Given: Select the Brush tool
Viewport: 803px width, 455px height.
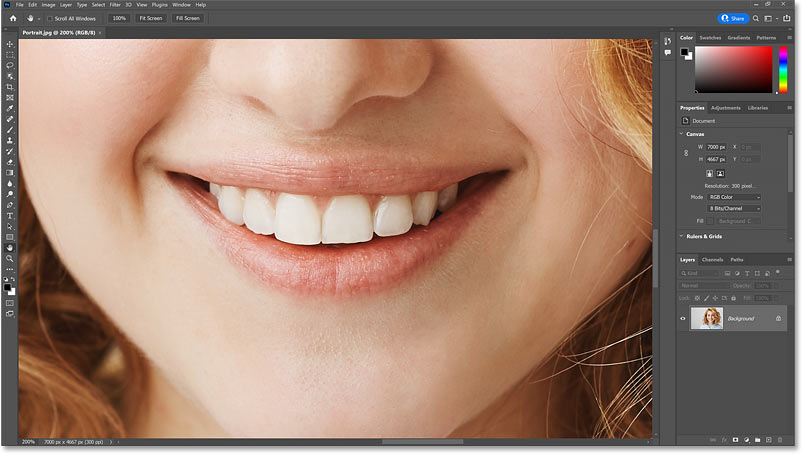Looking at the screenshot, I should [x=10, y=130].
